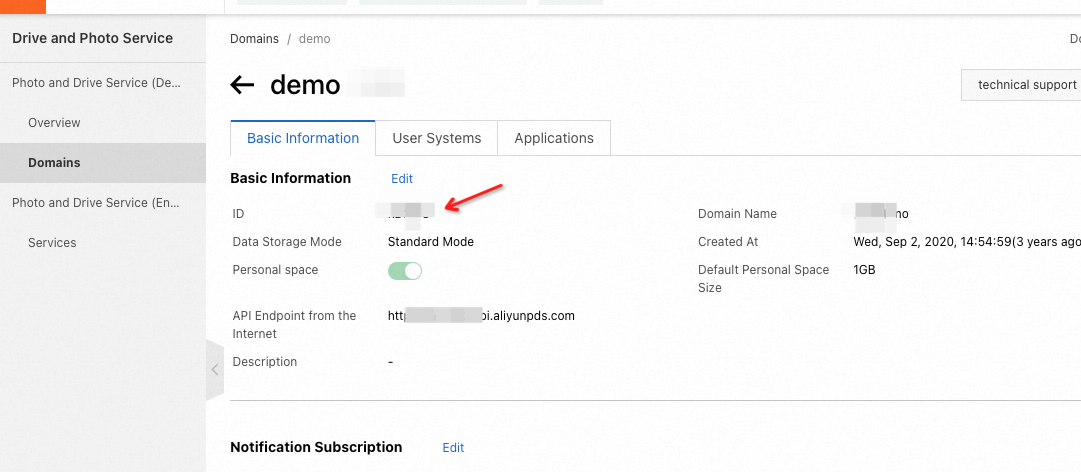Image resolution: width=1081 pixels, height=472 pixels.
Task: Open Overview in the sidebar
Action: (x=54, y=123)
